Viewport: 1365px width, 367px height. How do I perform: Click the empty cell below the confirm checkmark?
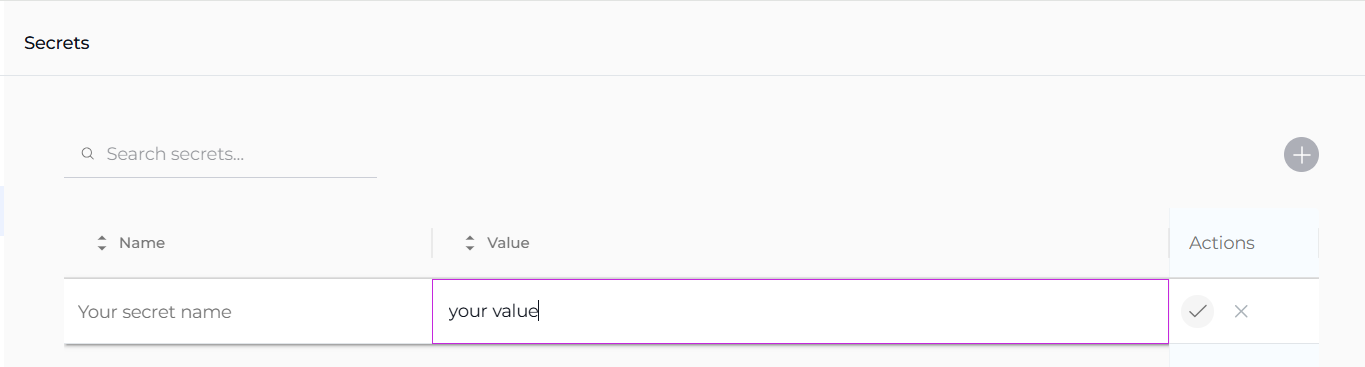click(1244, 356)
